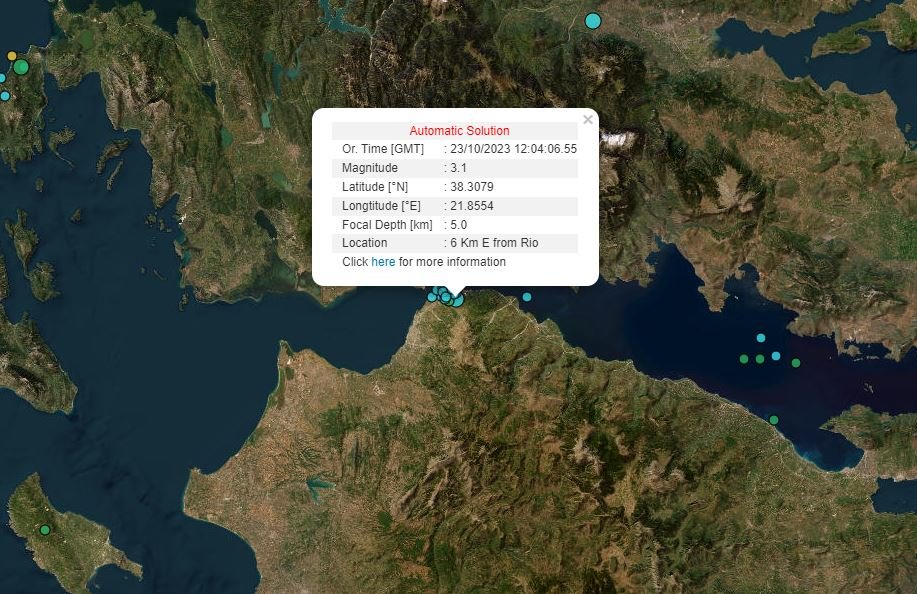Close the Automatic Solution popup
This screenshot has width=917, height=594.
(x=588, y=120)
